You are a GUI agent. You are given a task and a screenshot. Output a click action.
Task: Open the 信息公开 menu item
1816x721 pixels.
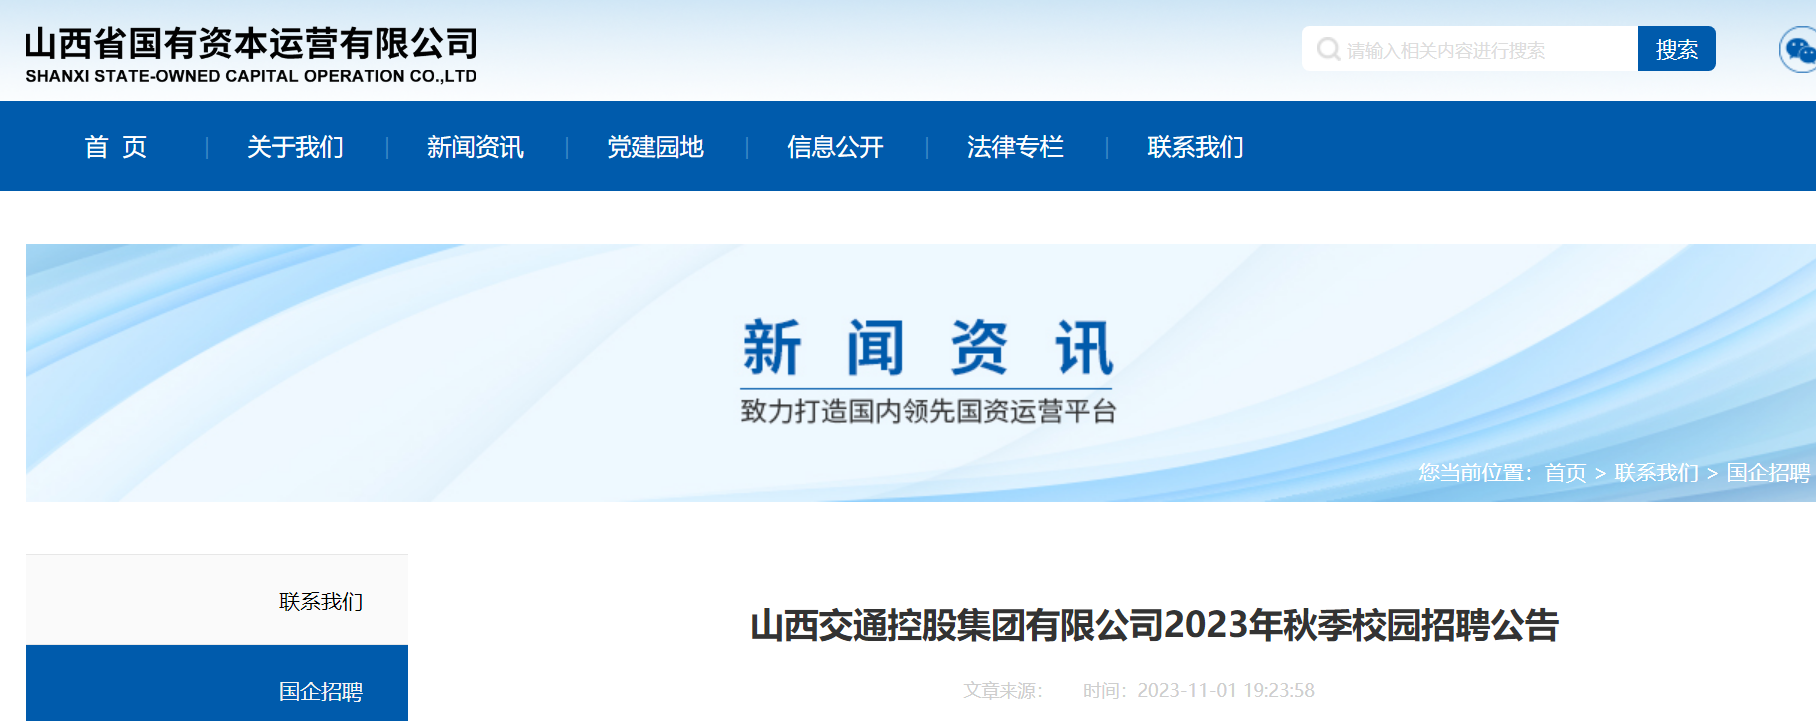[x=835, y=147]
